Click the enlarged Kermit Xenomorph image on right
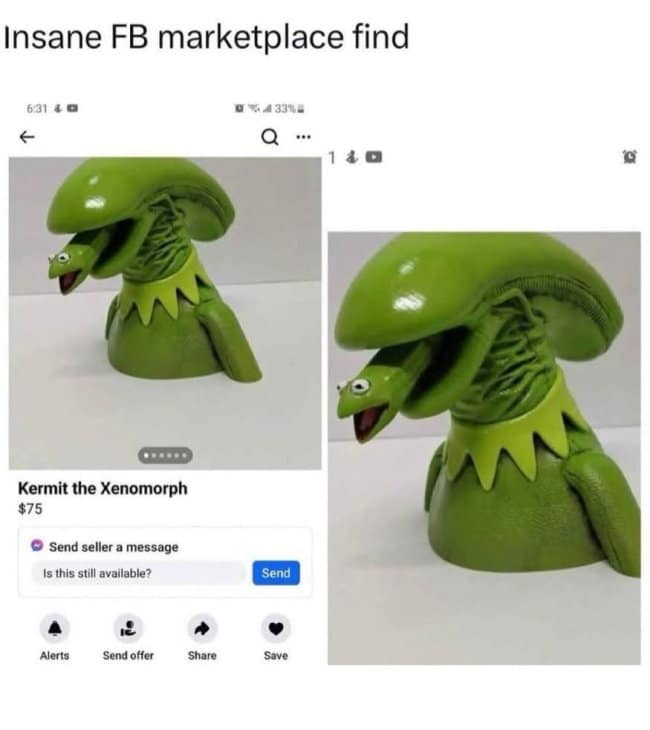 coord(484,448)
